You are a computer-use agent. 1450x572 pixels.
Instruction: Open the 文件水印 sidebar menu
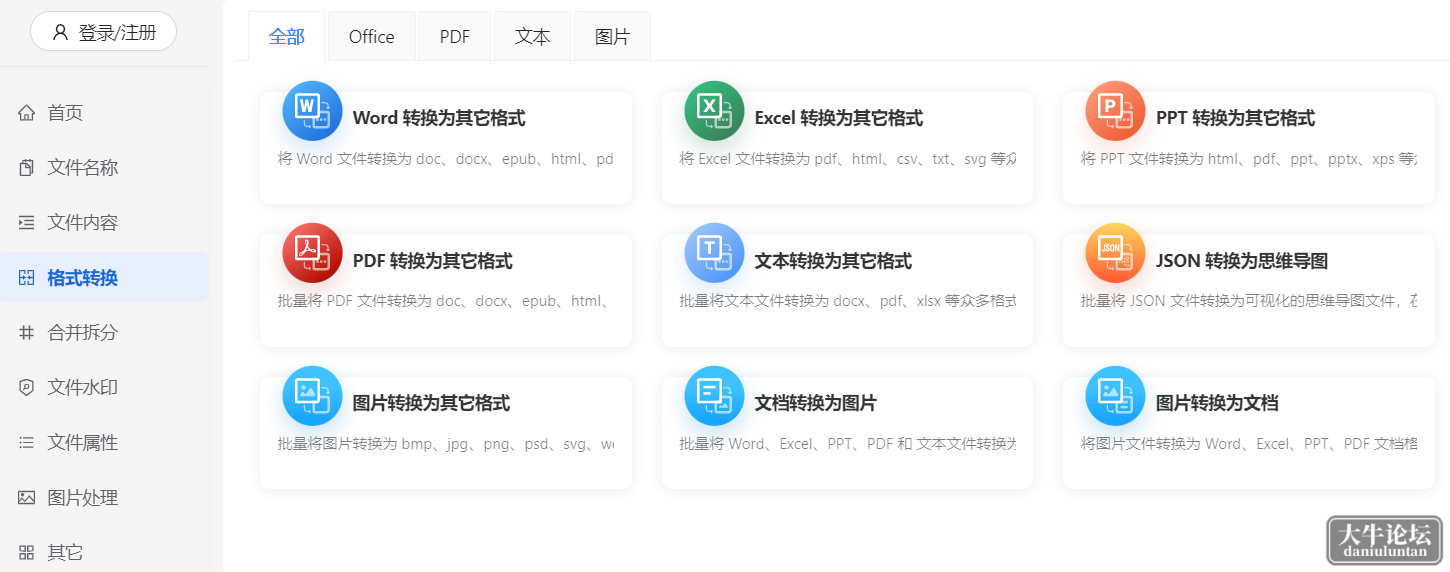105,388
